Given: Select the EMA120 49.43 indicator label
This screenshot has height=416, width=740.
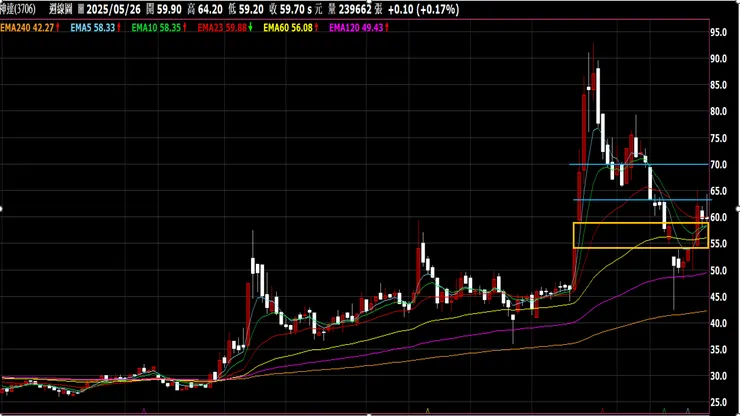Looking at the screenshot, I should pyautogui.click(x=356, y=28).
